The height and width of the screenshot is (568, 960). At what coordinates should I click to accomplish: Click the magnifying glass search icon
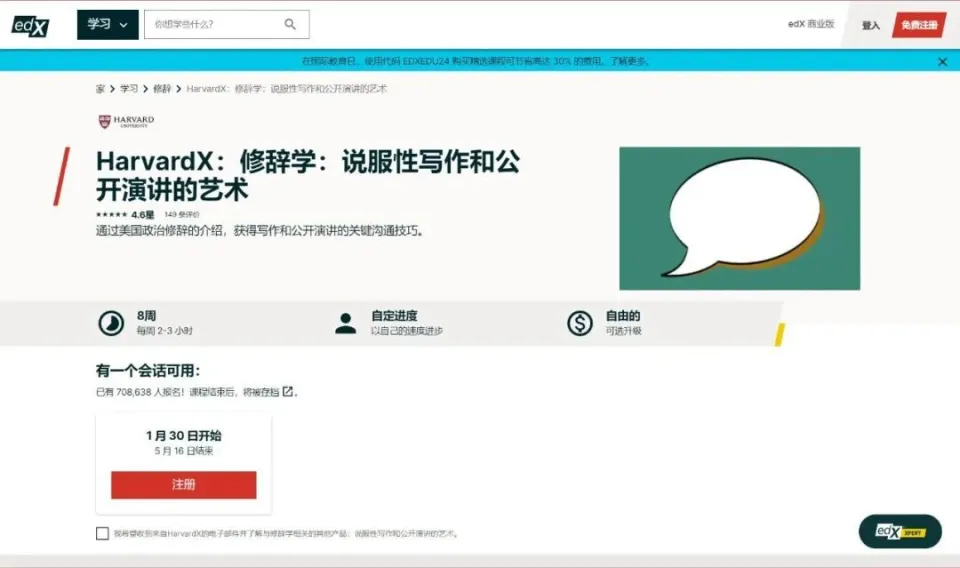pyautogui.click(x=290, y=24)
